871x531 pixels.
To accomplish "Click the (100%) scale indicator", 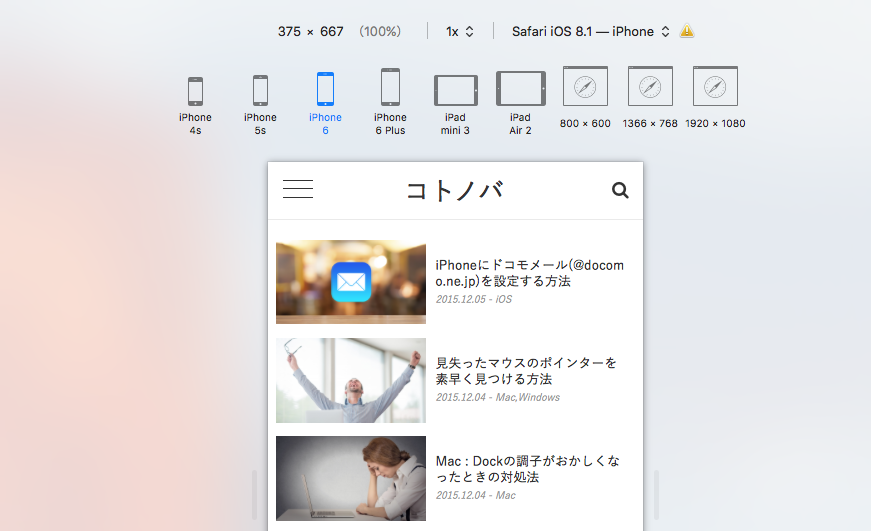I will pos(380,32).
